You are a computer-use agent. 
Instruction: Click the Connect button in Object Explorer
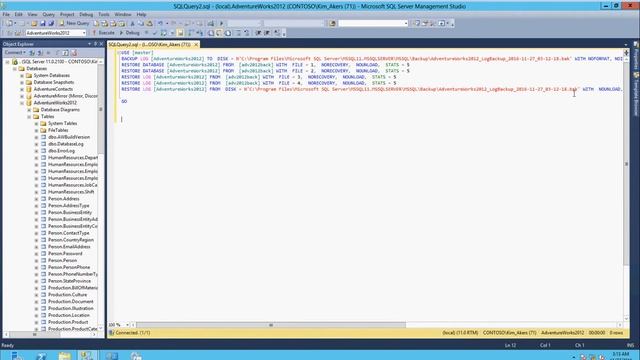coord(15,53)
